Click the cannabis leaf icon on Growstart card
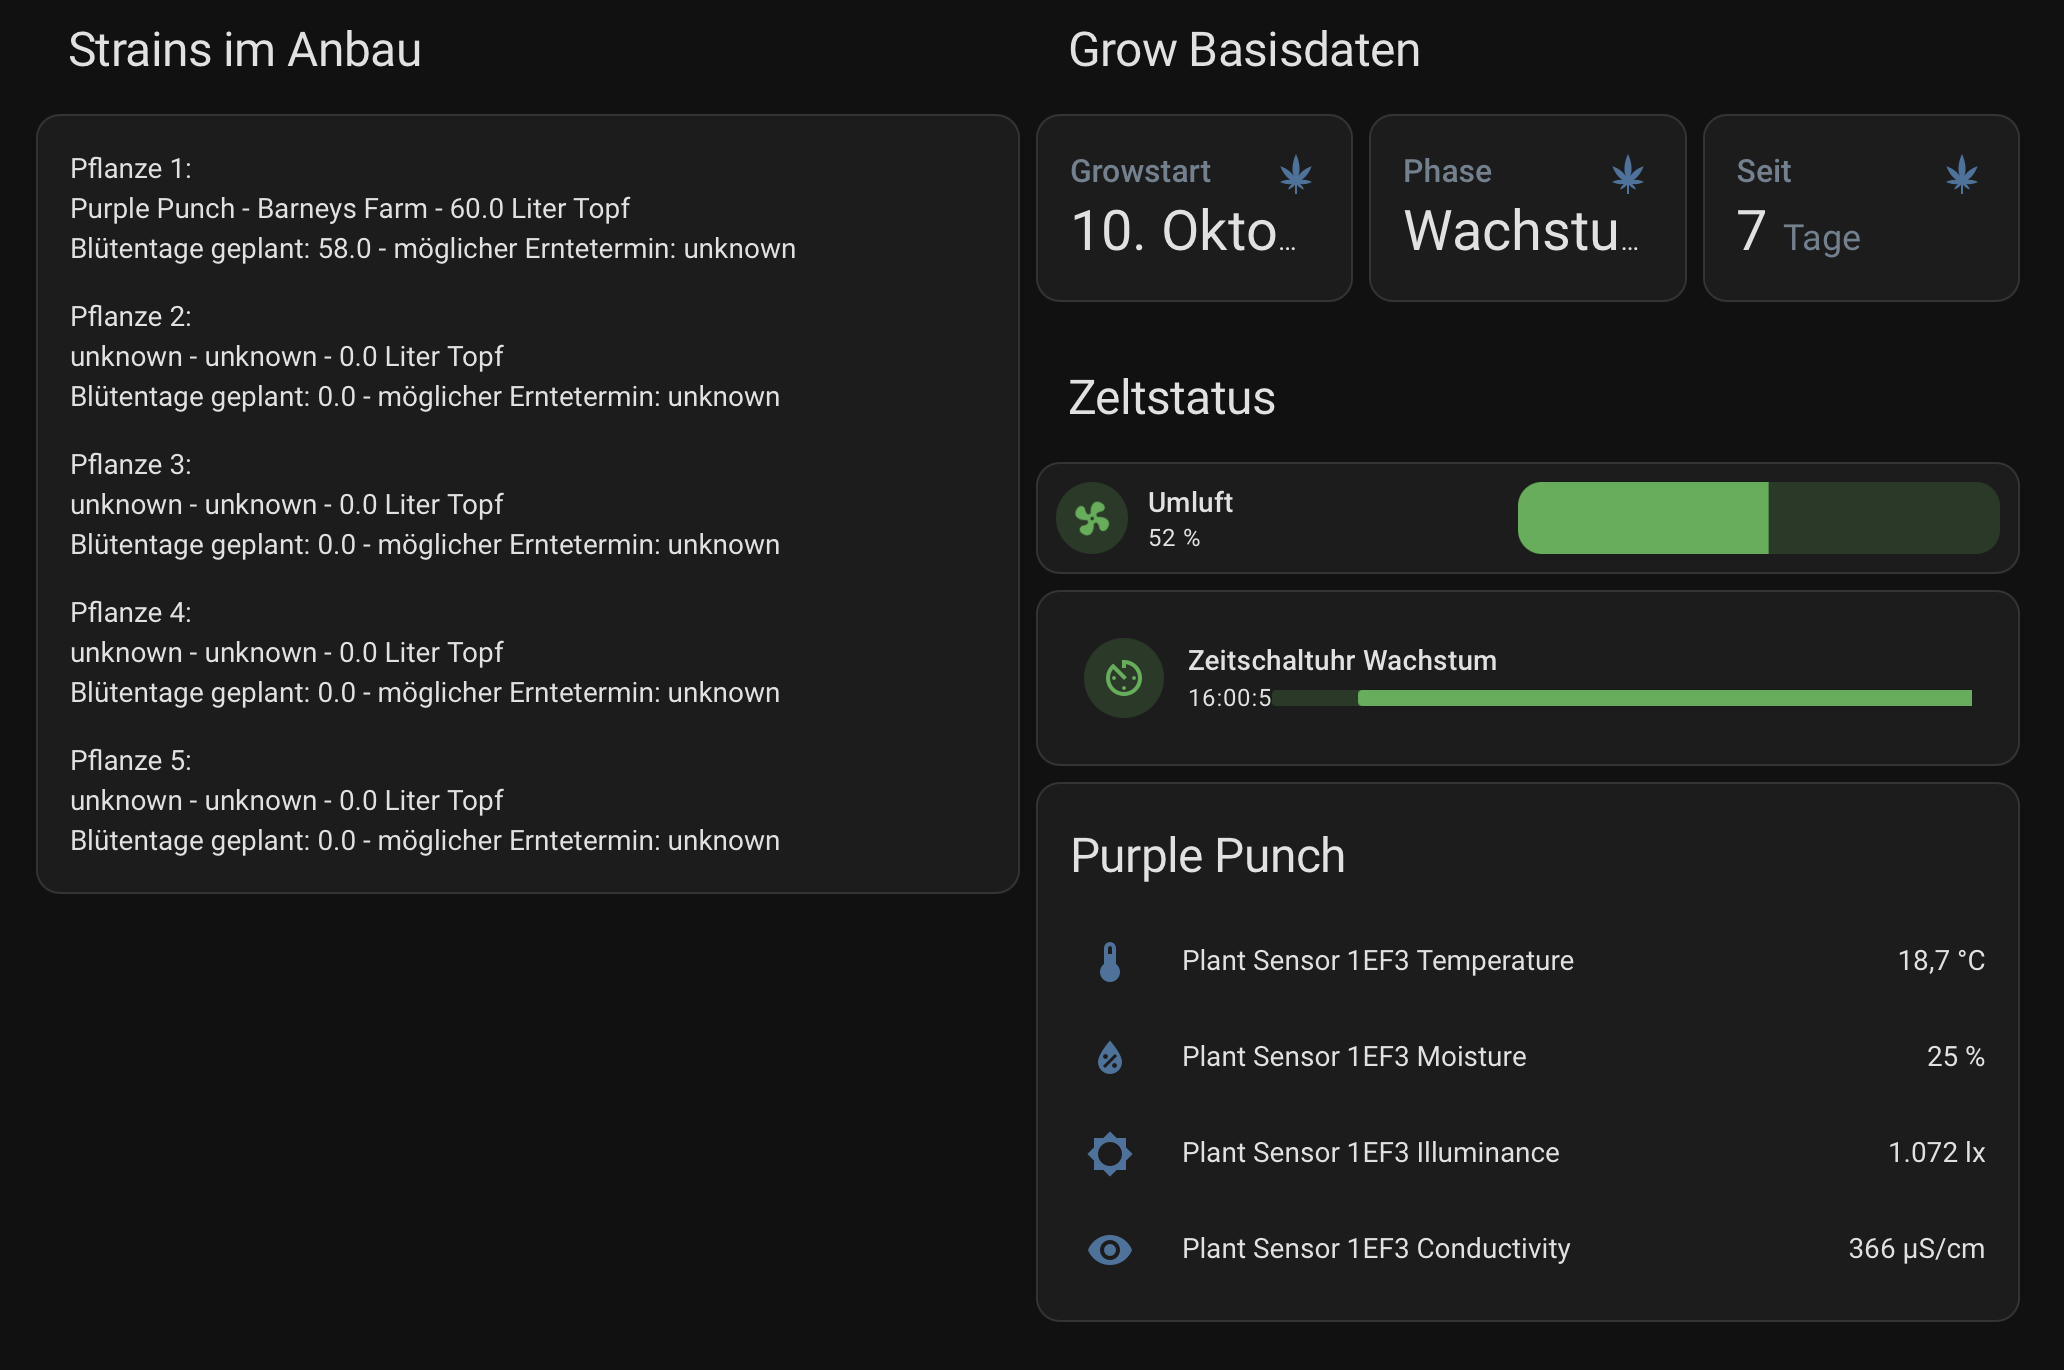This screenshot has width=2064, height=1370. tap(1296, 174)
